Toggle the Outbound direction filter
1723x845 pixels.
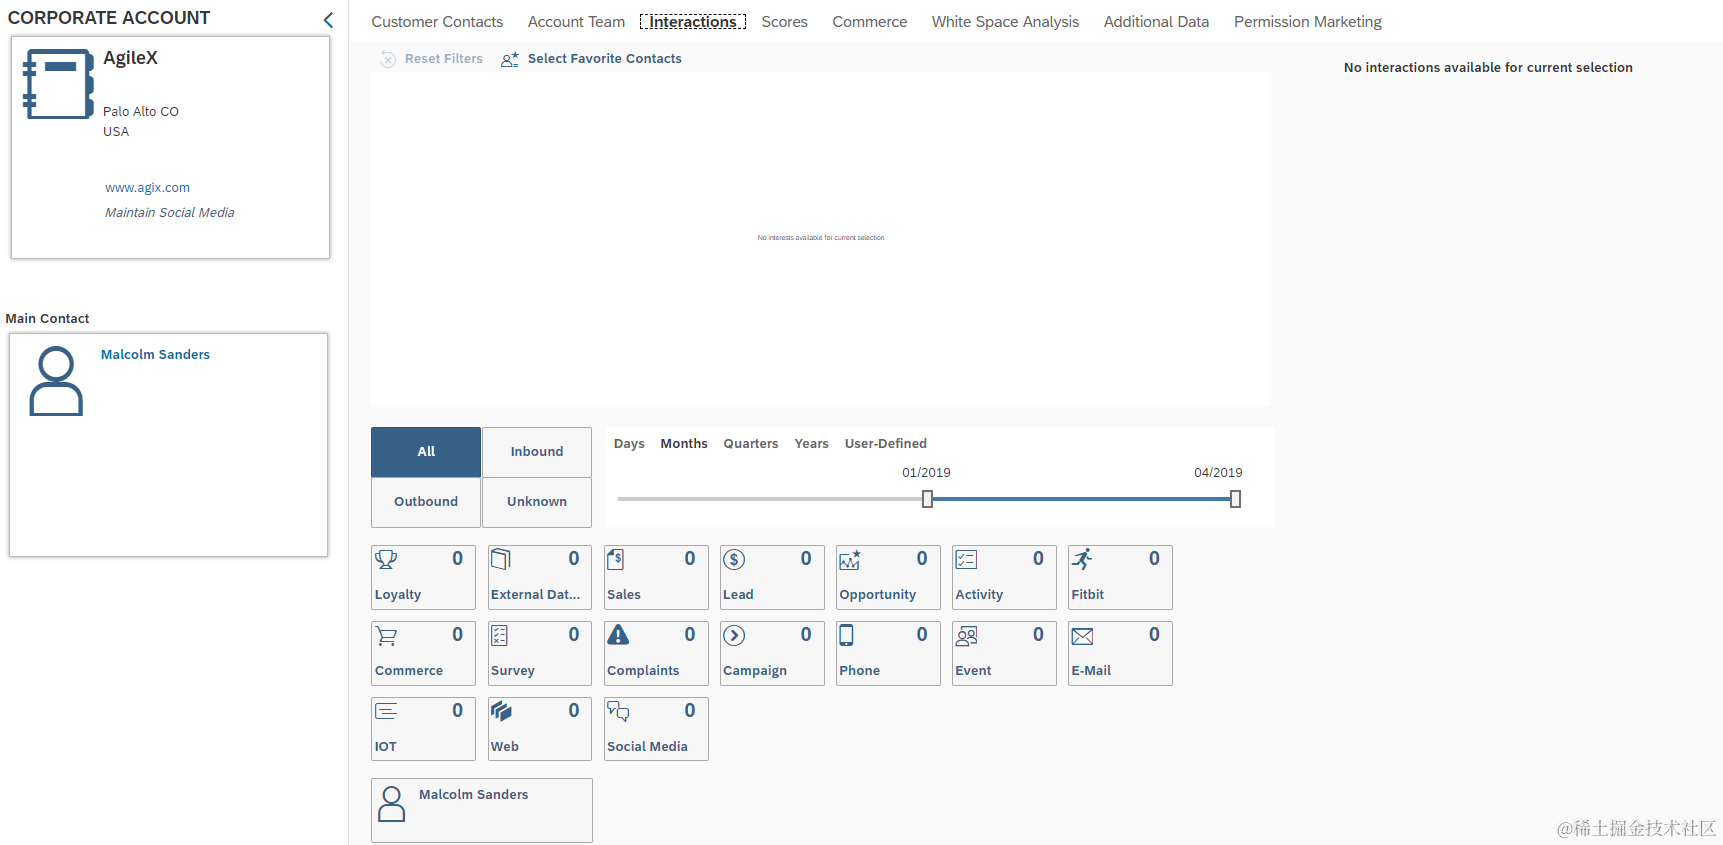click(426, 502)
